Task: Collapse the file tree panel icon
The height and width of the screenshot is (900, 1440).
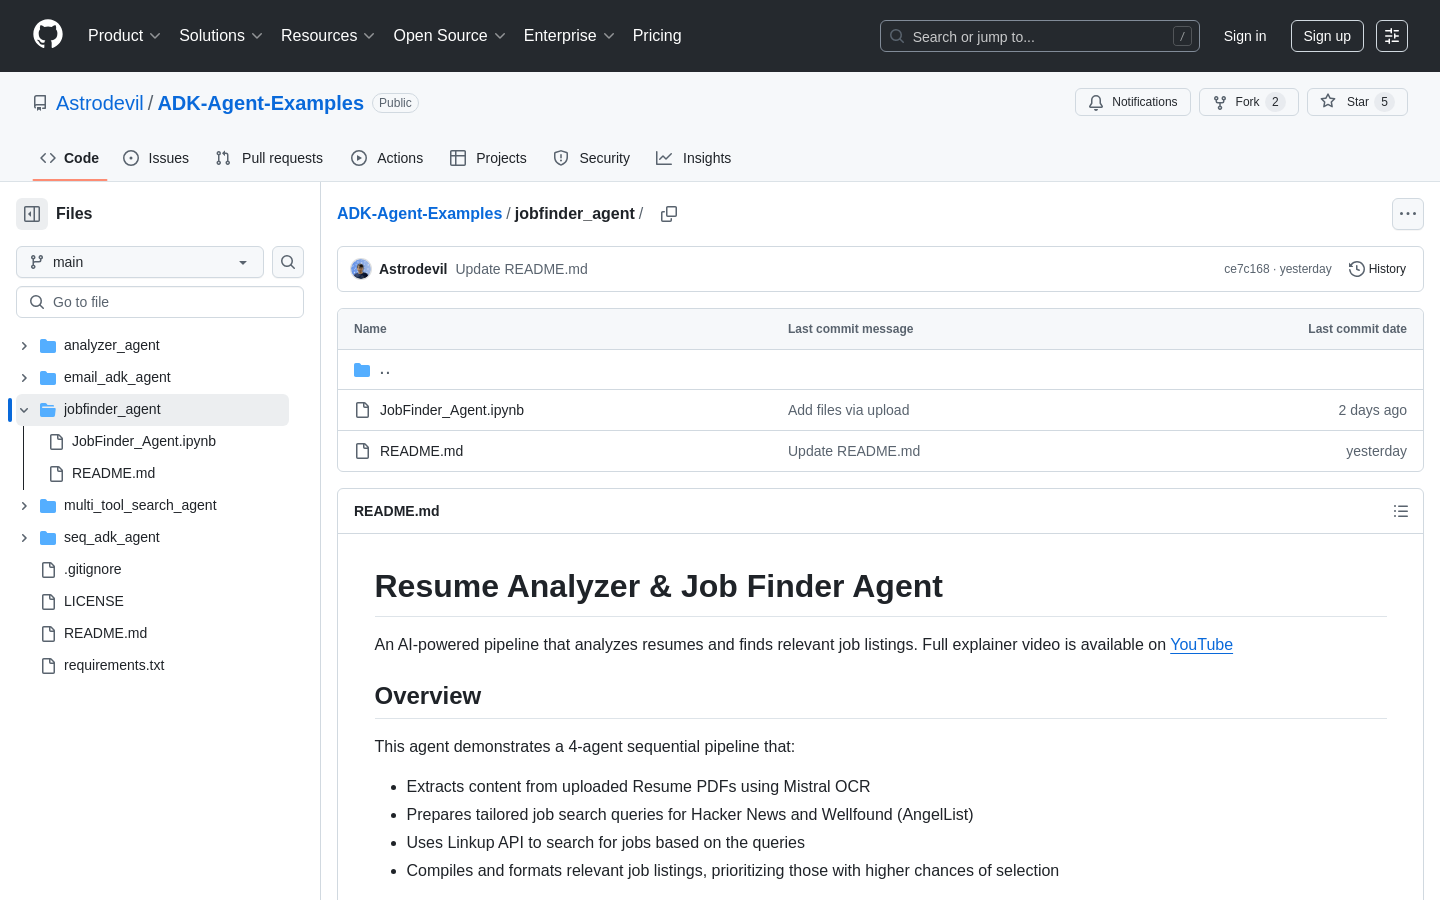Action: click(32, 214)
